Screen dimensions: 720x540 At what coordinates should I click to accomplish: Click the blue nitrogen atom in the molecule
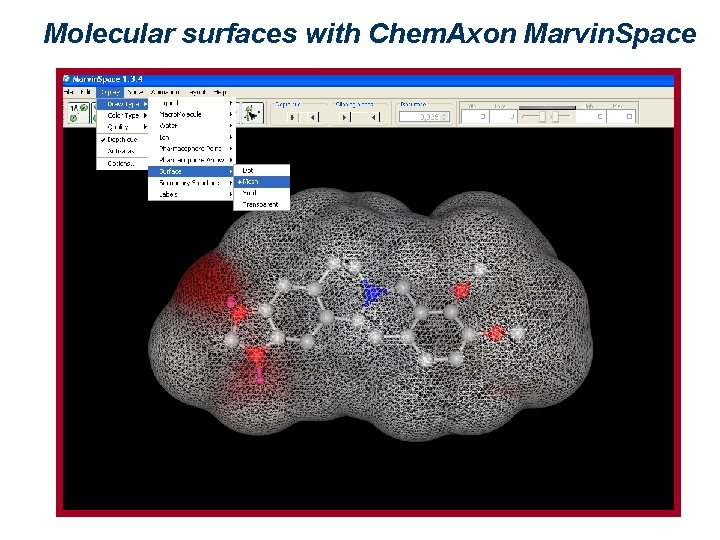pyautogui.click(x=372, y=293)
